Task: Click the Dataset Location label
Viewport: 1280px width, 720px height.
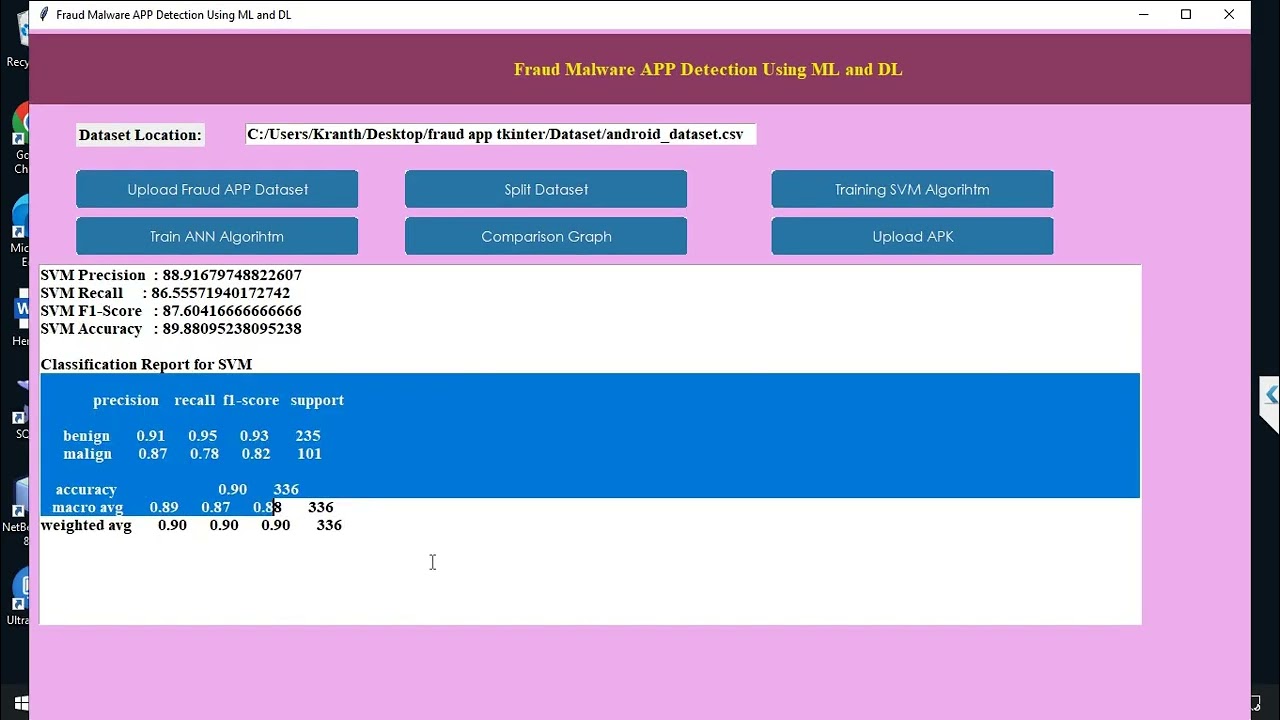Action: pyautogui.click(x=140, y=135)
